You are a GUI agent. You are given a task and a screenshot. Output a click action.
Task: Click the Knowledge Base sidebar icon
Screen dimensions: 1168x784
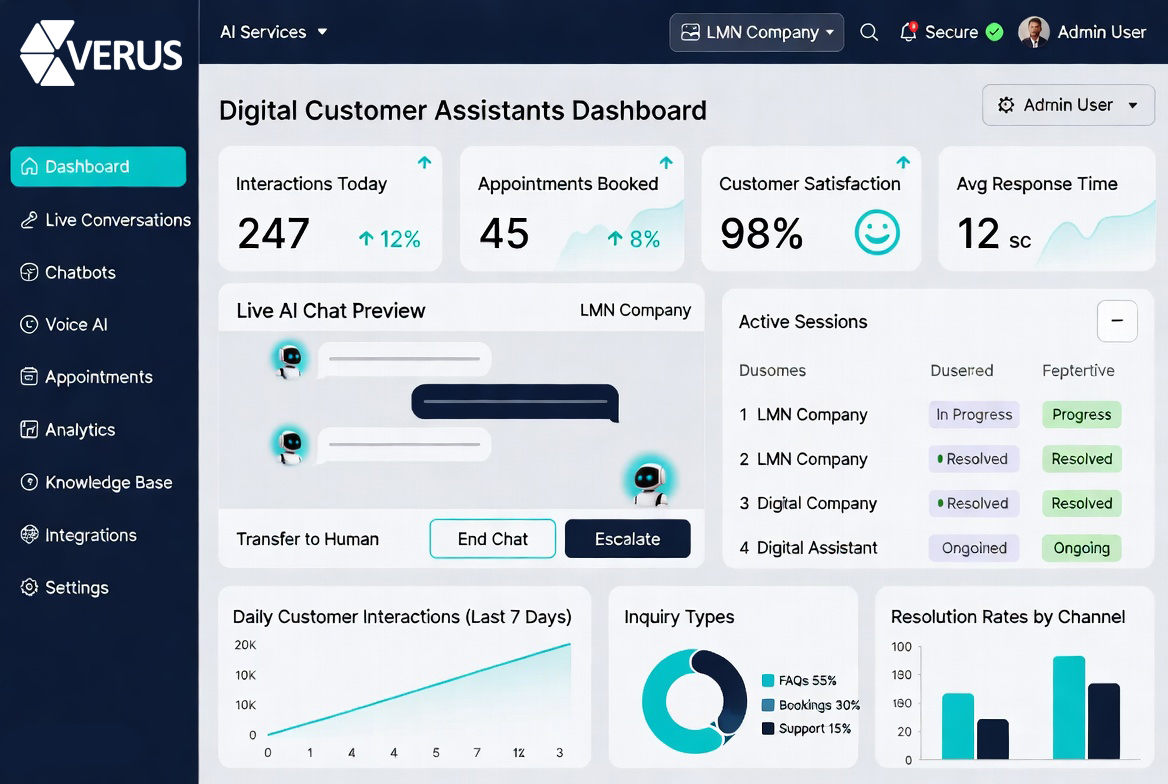point(29,482)
